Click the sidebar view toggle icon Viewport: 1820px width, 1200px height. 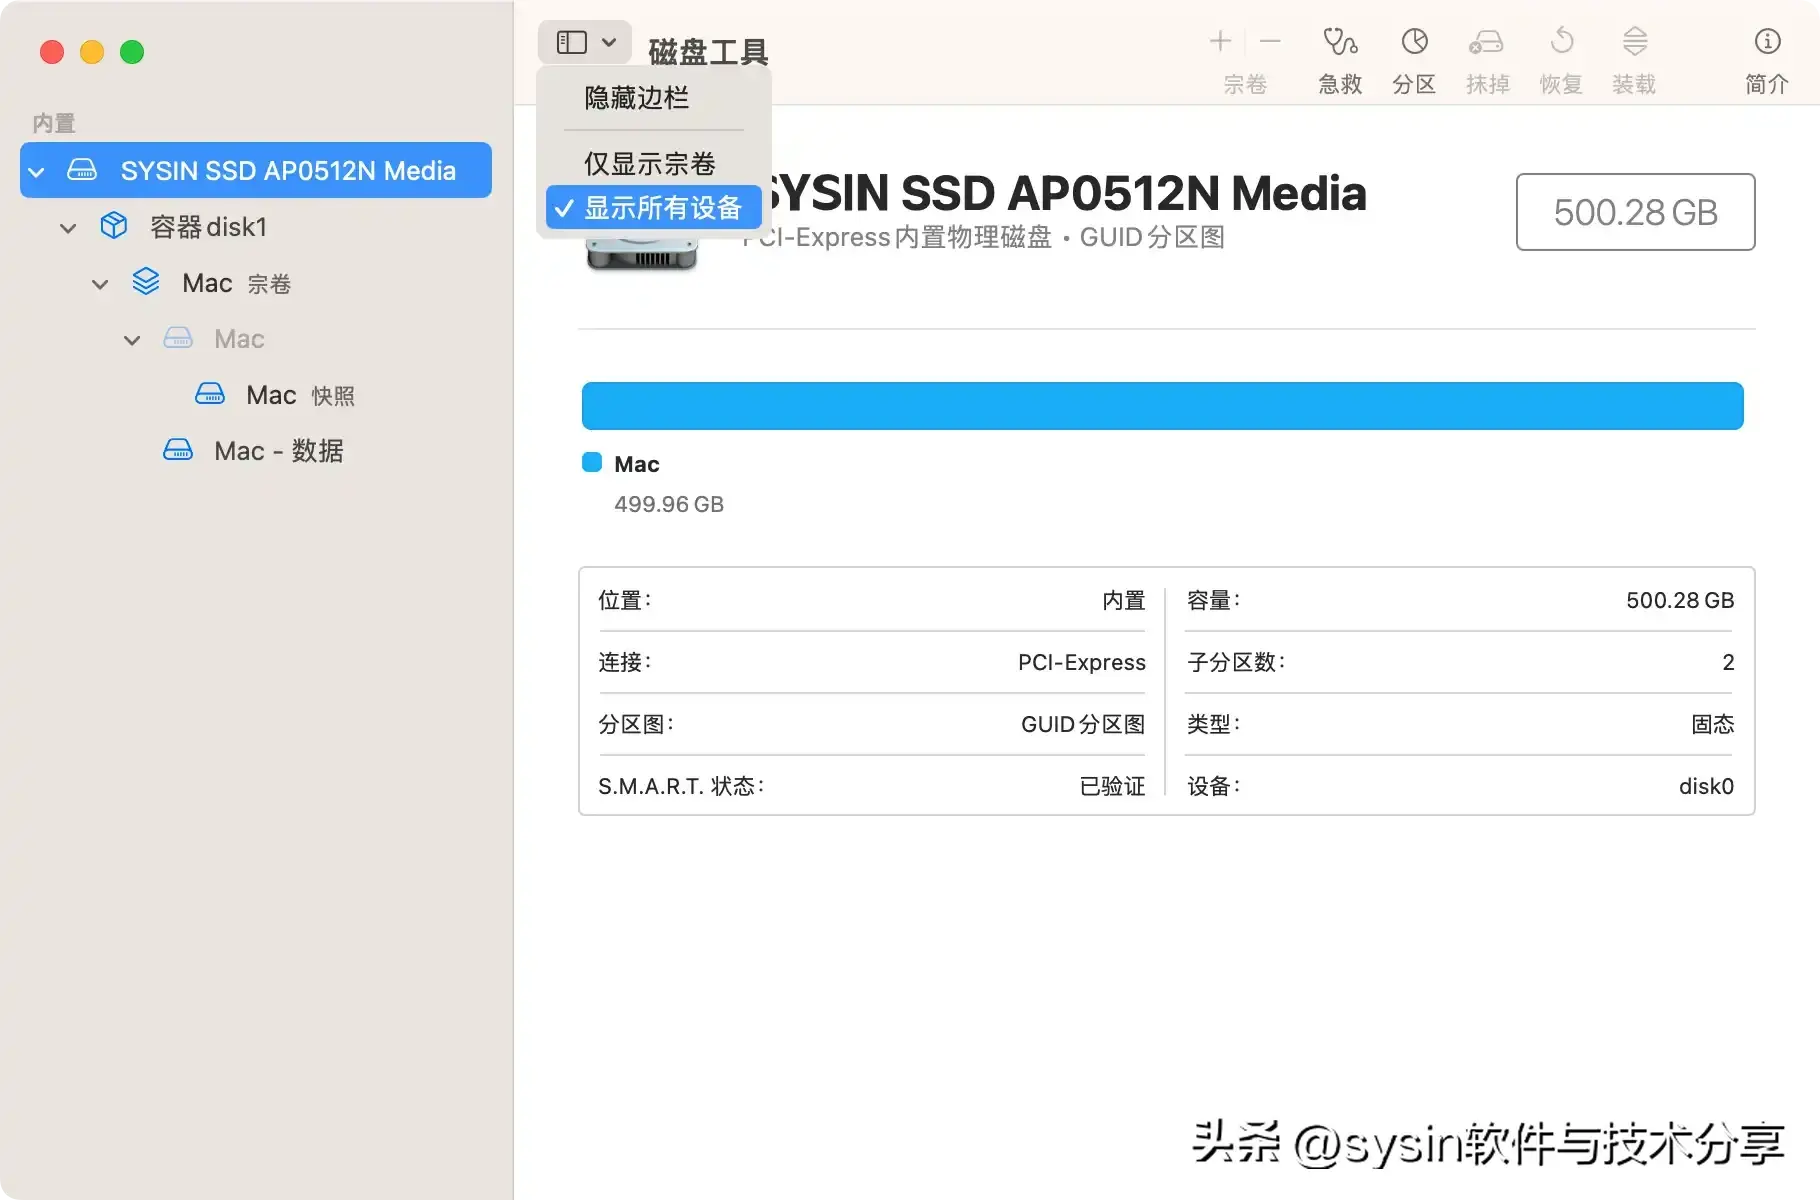click(x=571, y=42)
